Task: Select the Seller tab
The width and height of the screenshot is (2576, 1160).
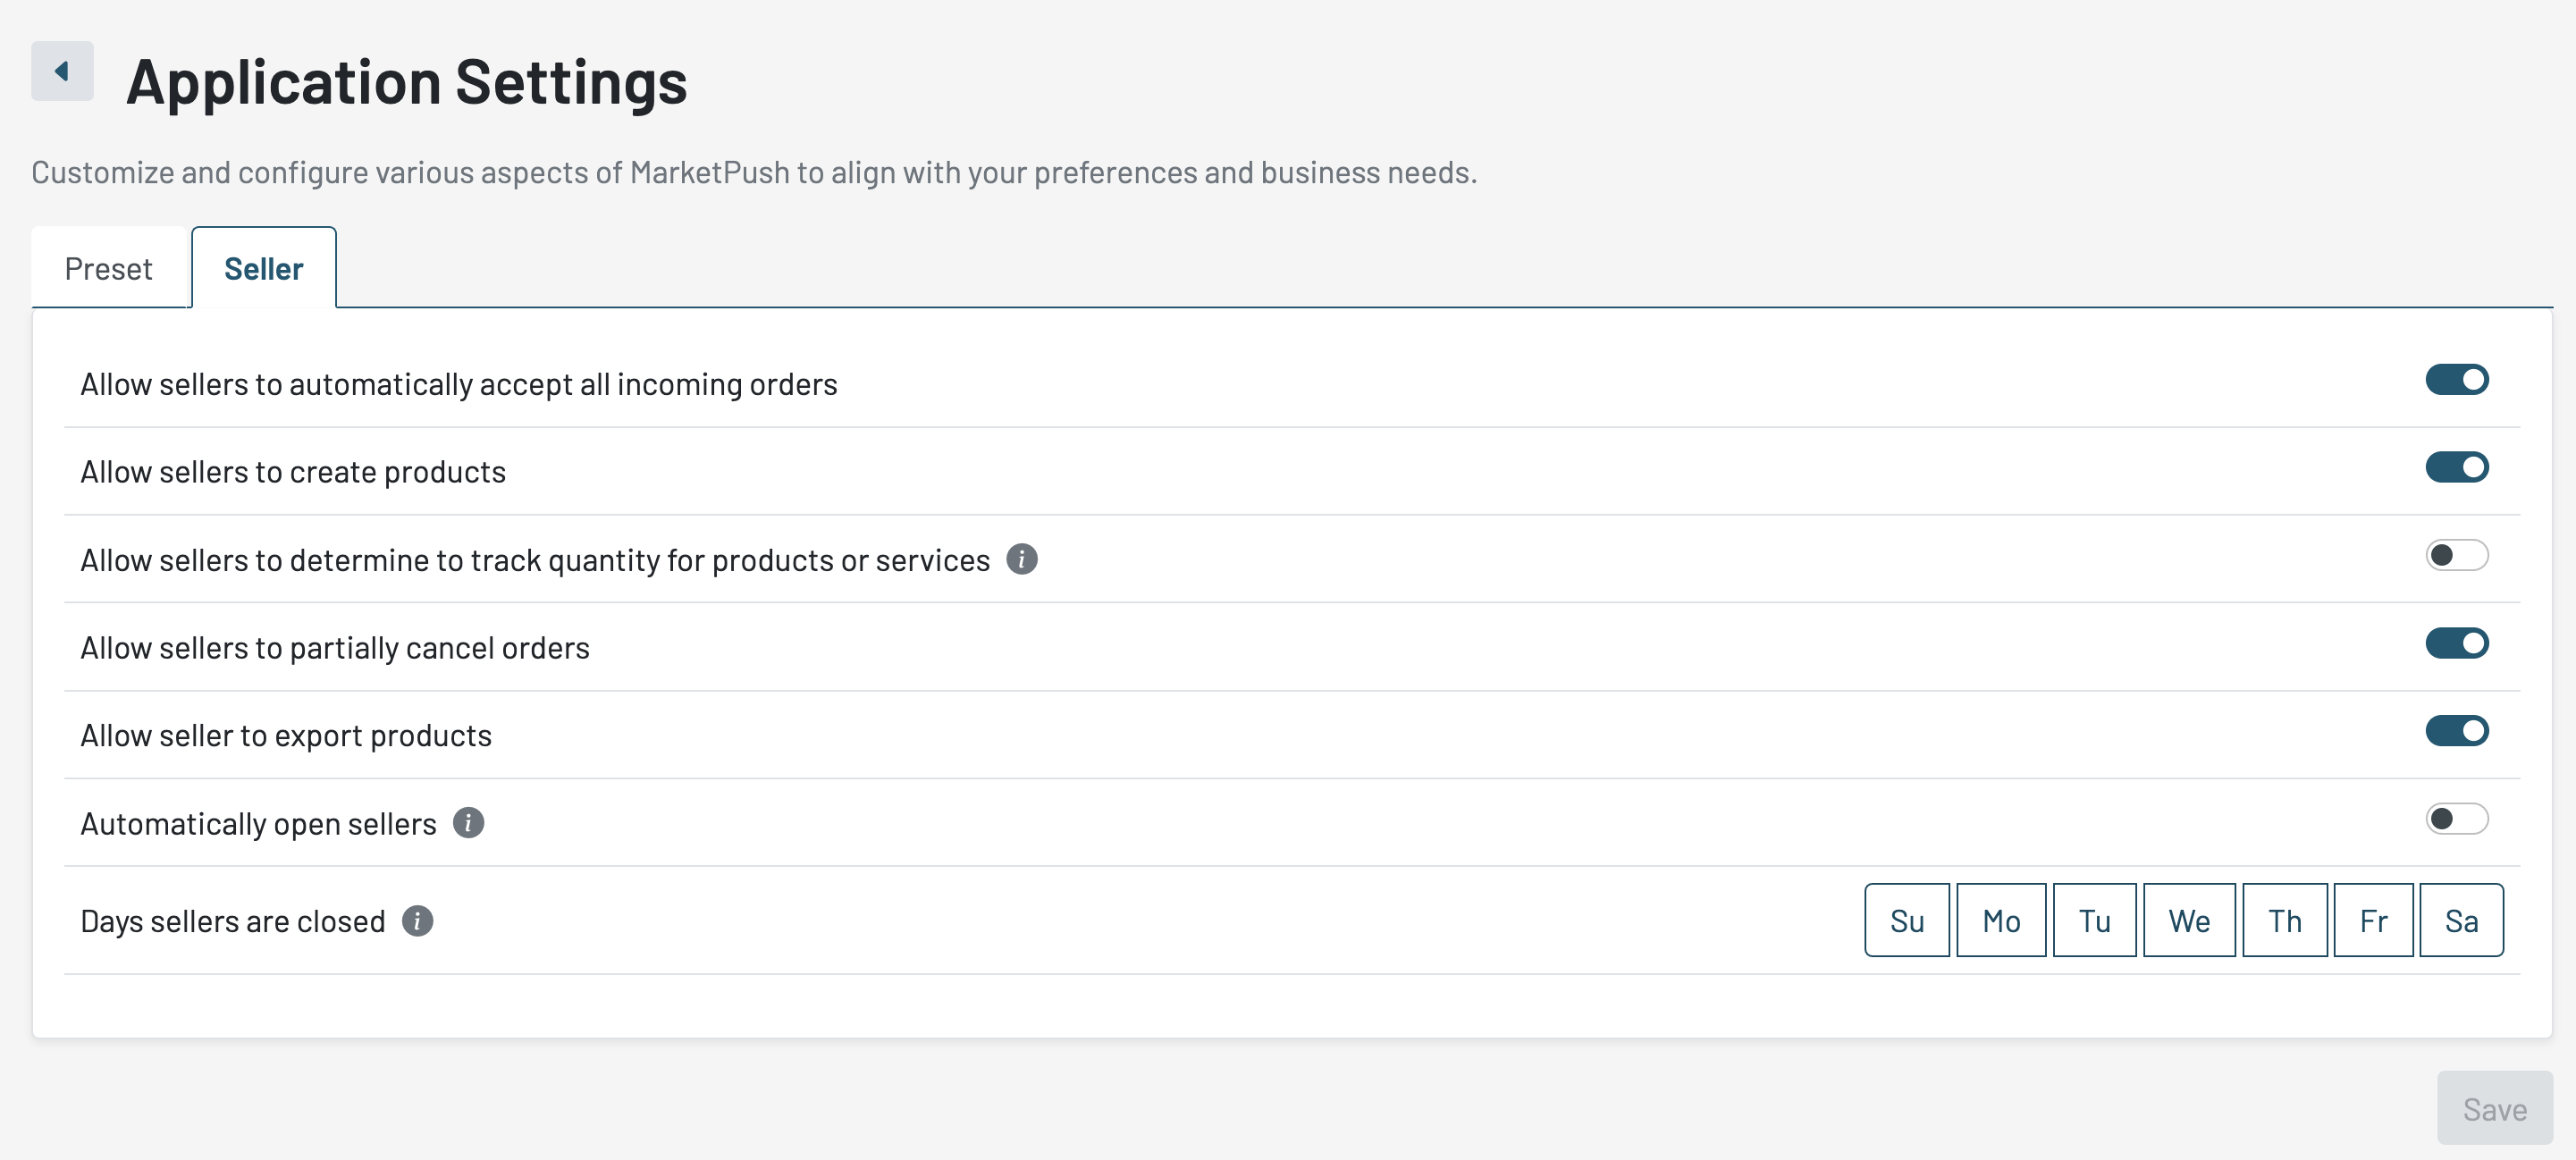Action: (263, 269)
